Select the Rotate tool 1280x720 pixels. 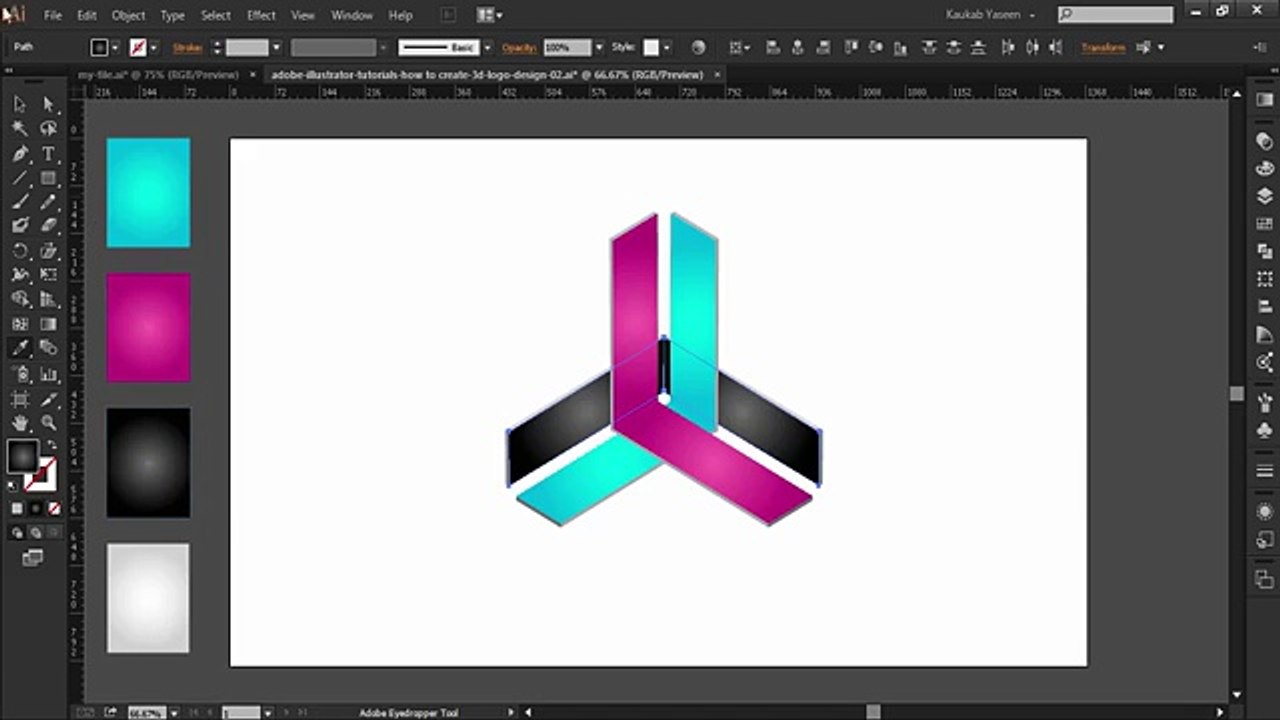coord(20,251)
